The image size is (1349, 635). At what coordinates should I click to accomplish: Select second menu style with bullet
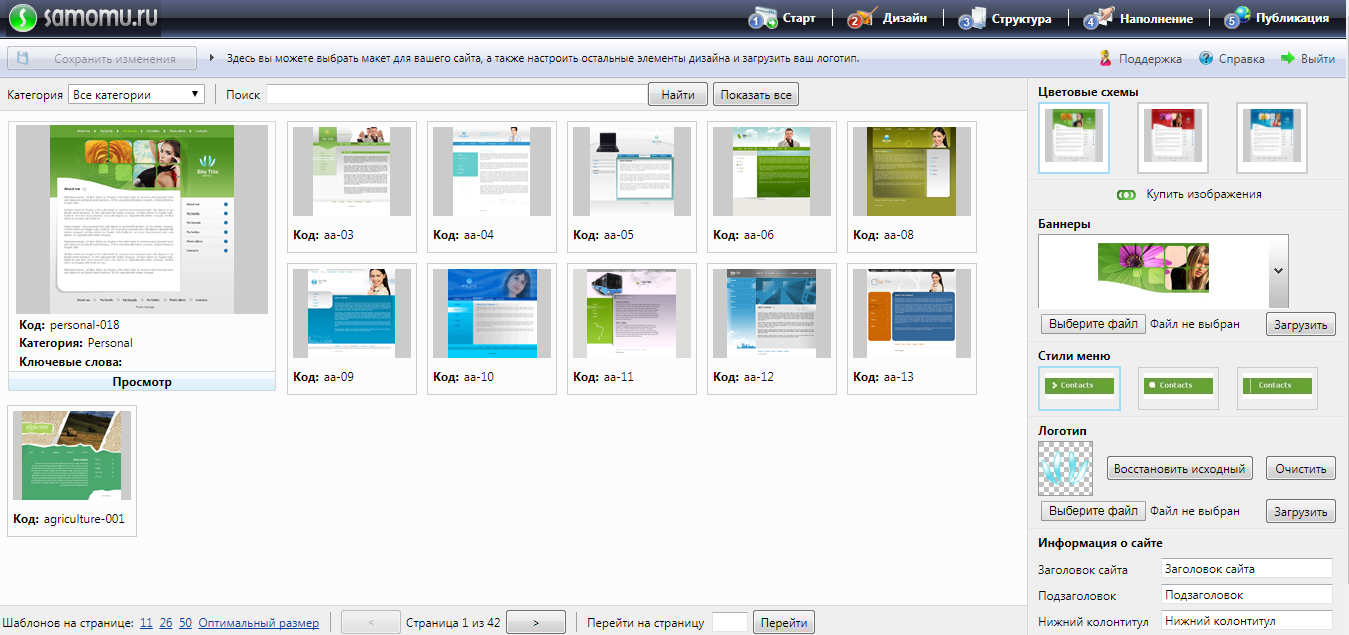coord(1178,388)
